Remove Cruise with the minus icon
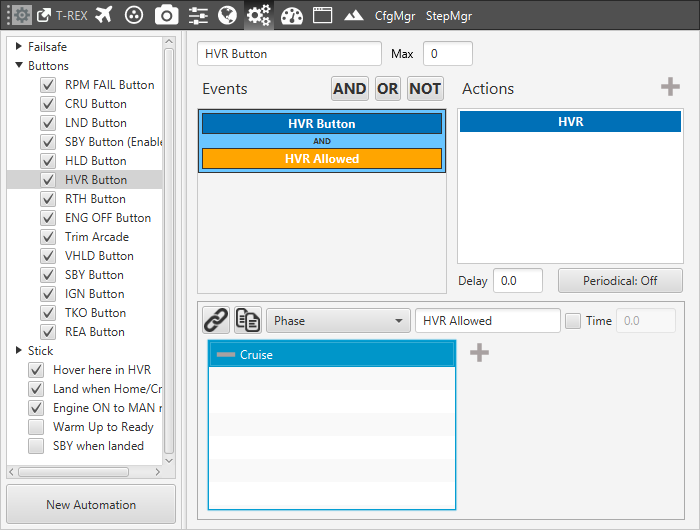This screenshot has width=700, height=530. click(225, 355)
